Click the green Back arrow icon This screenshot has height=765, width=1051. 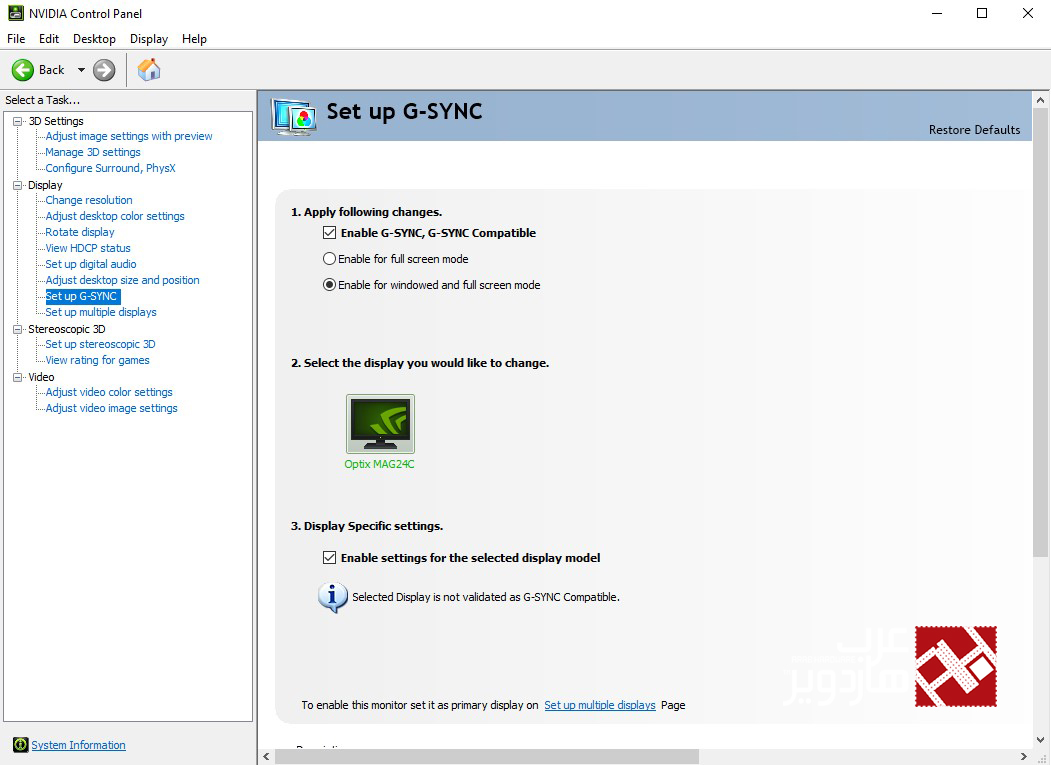tap(23, 70)
